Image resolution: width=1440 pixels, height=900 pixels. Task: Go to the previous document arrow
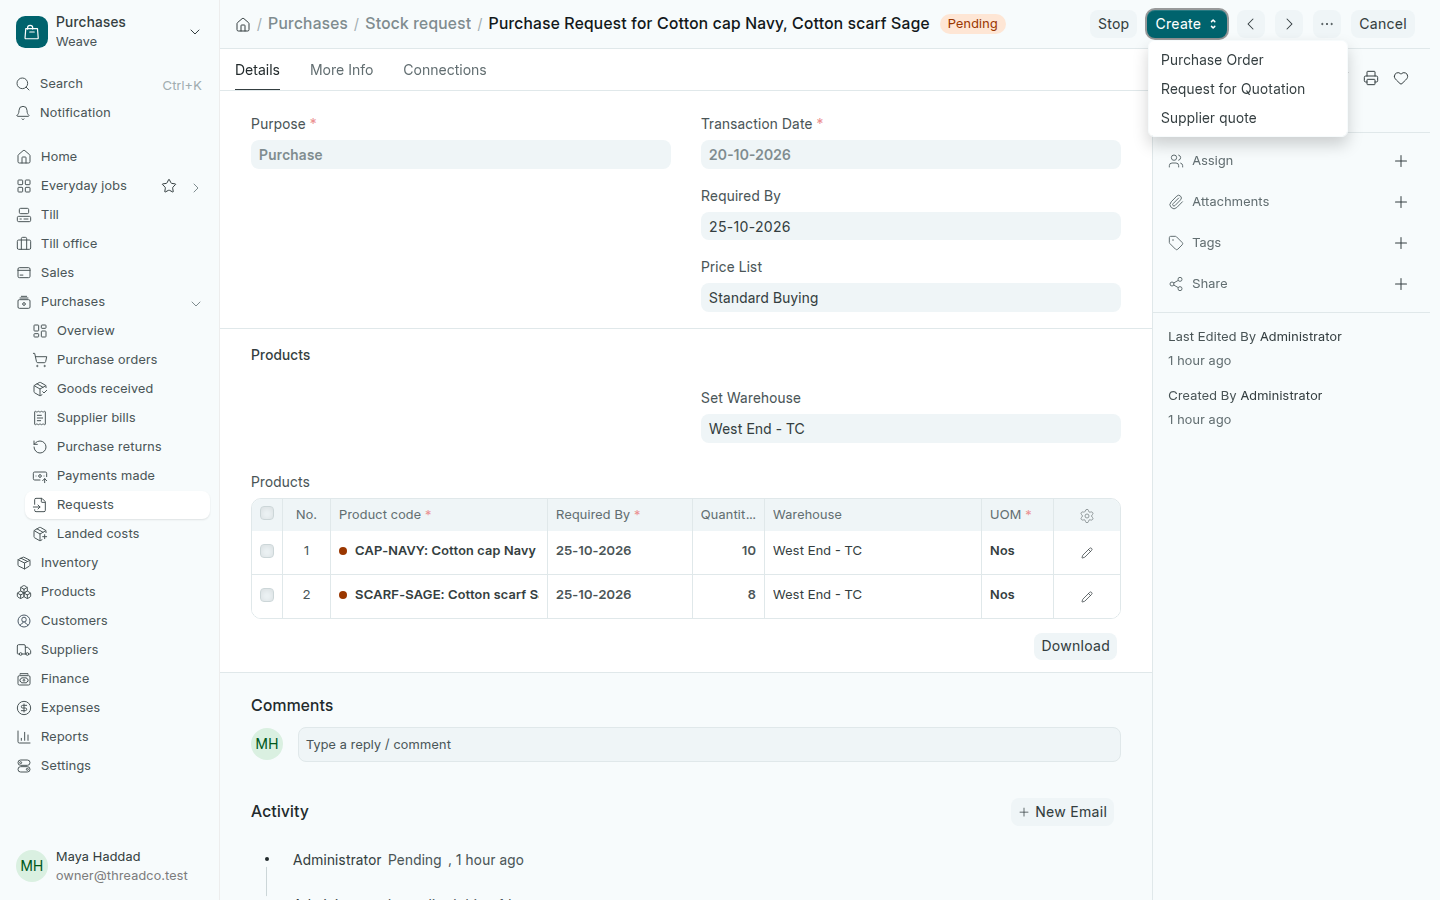1250,24
